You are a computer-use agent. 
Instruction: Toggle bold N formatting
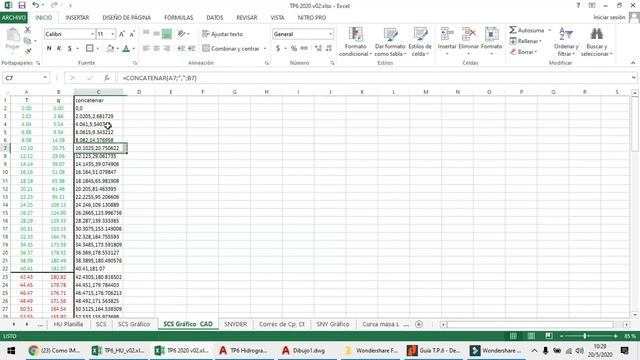tap(49, 48)
